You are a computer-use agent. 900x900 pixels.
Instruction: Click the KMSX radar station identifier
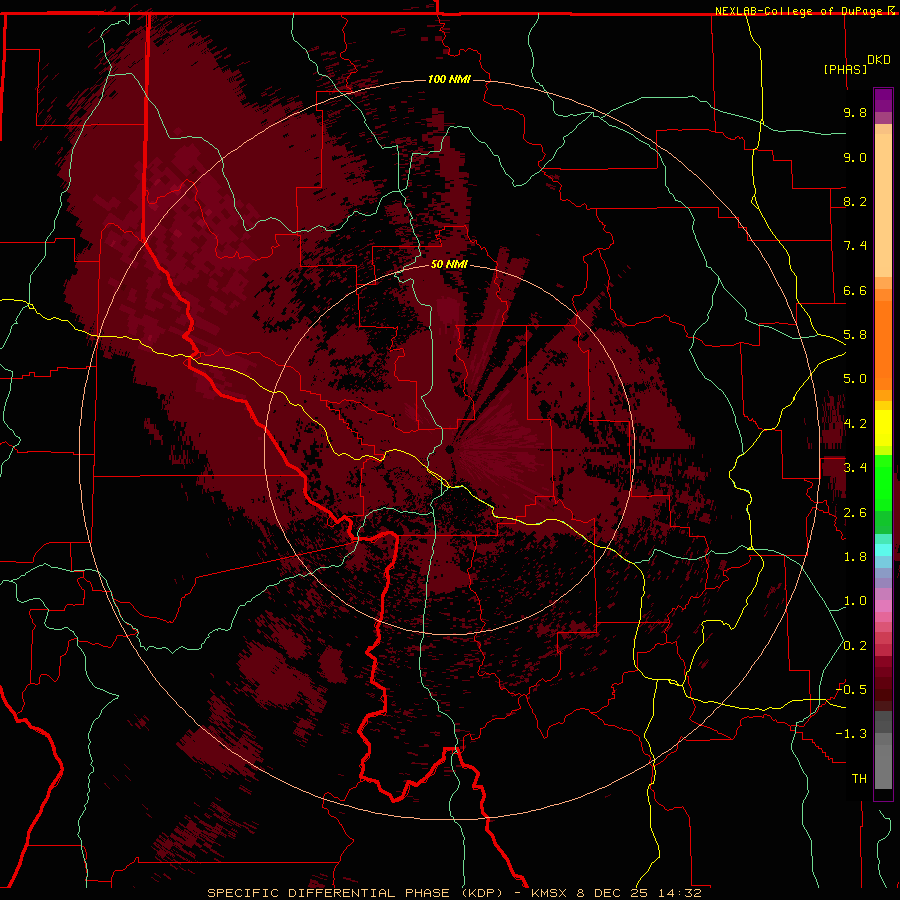(x=550, y=893)
